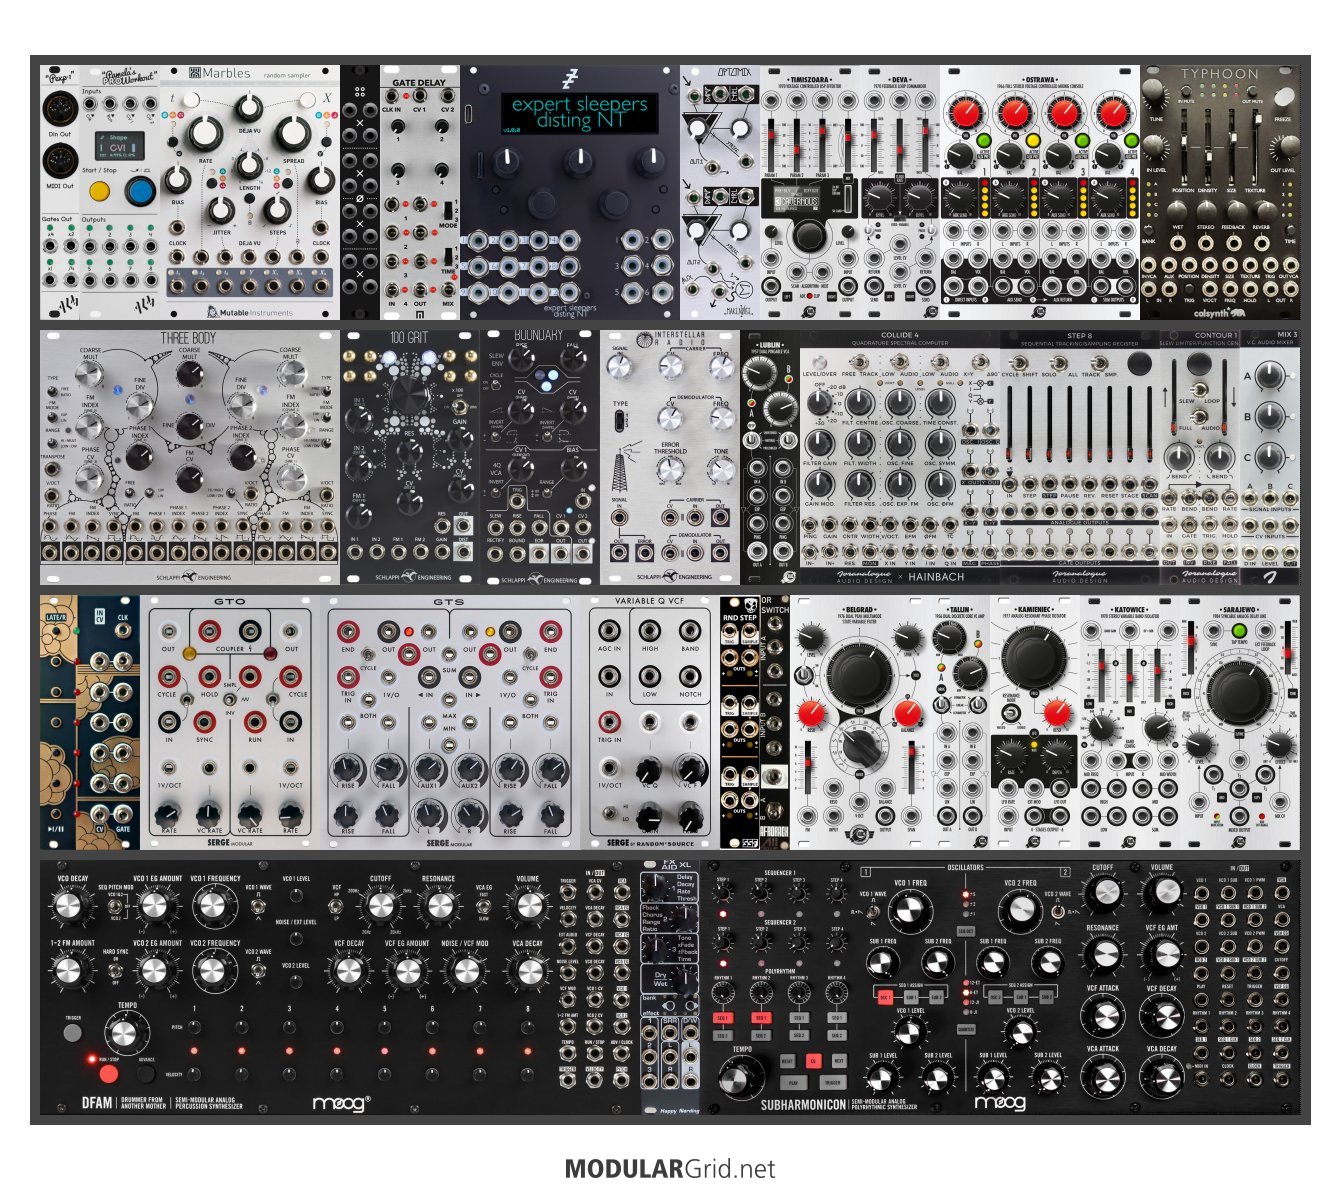This screenshot has height=1190, width=1341.
Task: Click the QUANTIZE button on Subharmonicon
Action: pos(965,1028)
